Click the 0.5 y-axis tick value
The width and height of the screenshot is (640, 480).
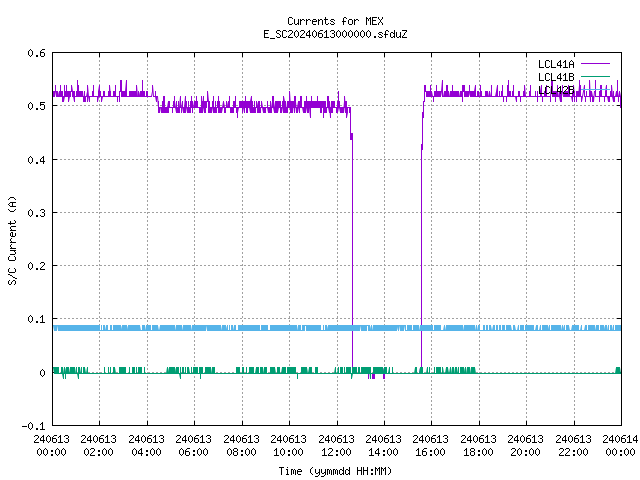coord(36,106)
